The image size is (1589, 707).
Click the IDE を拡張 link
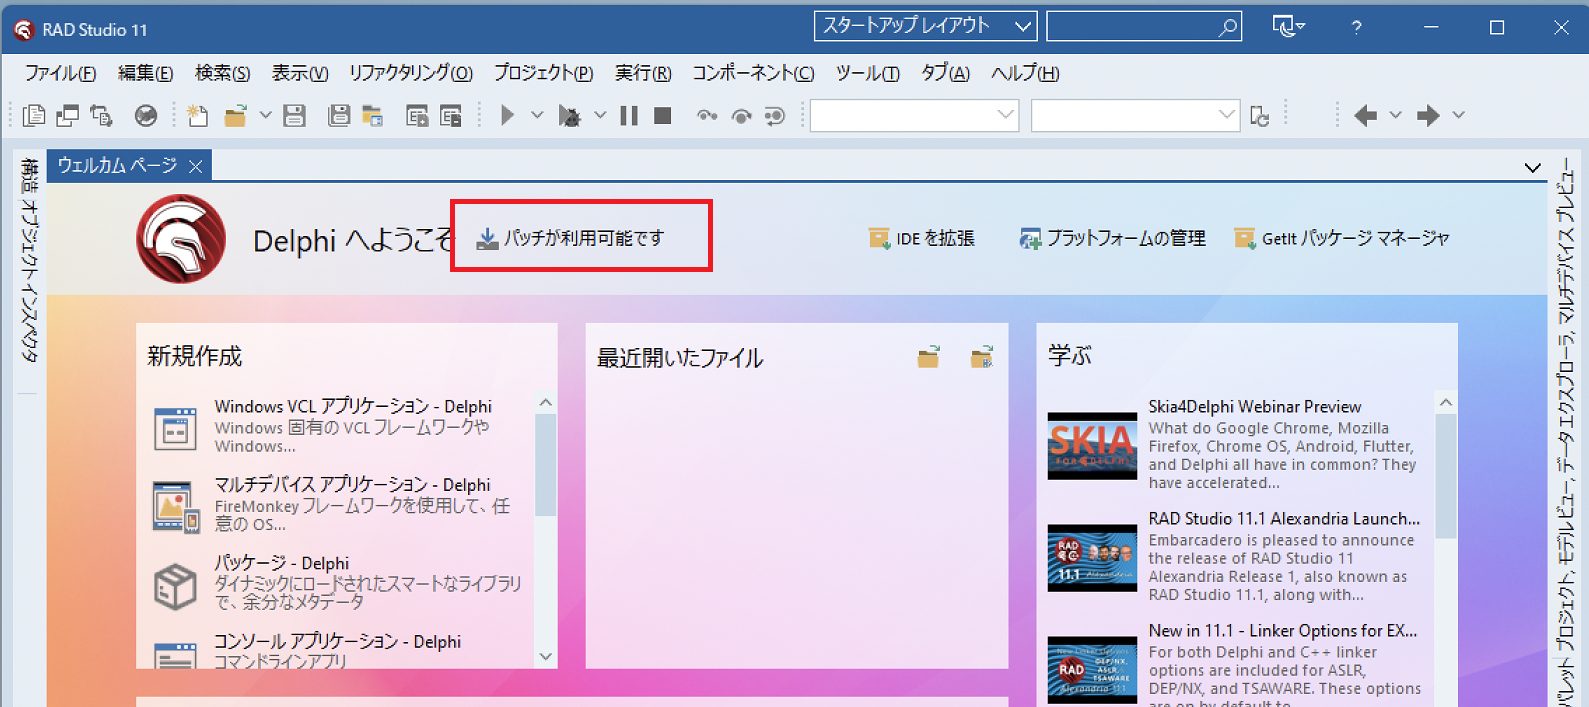(x=921, y=238)
